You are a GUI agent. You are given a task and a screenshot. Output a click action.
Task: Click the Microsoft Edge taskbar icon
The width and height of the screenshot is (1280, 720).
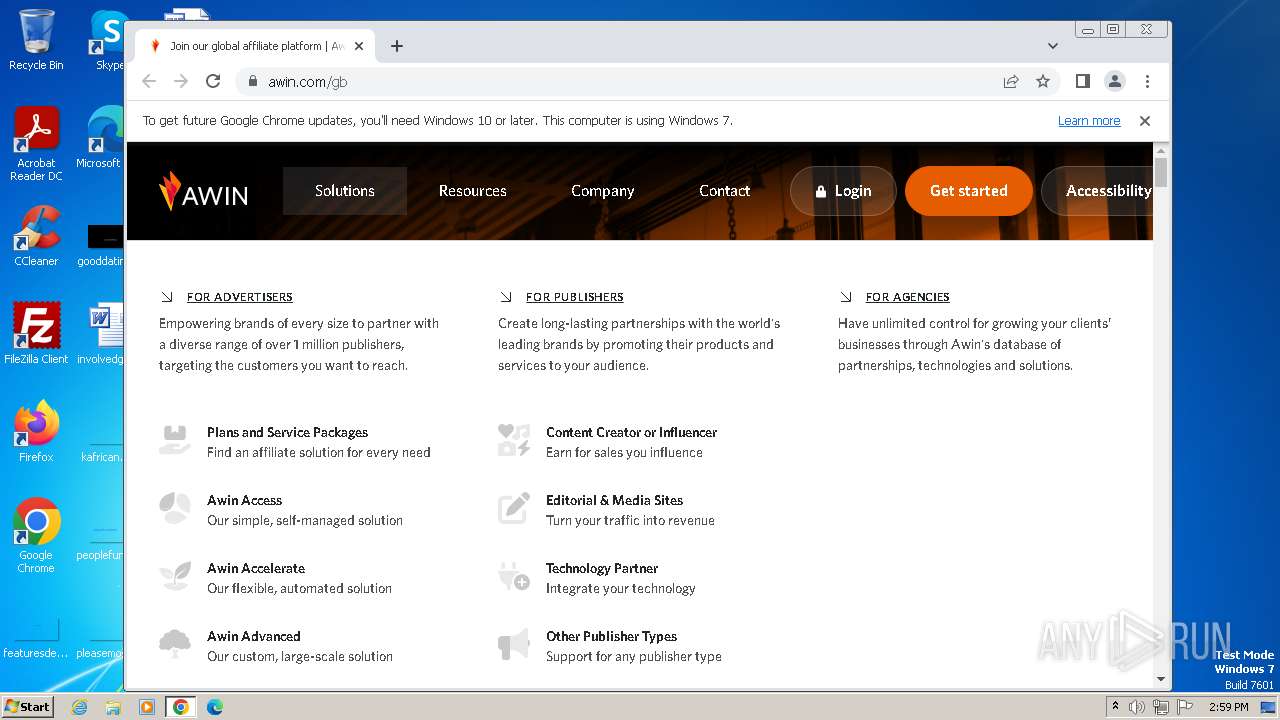tap(214, 707)
